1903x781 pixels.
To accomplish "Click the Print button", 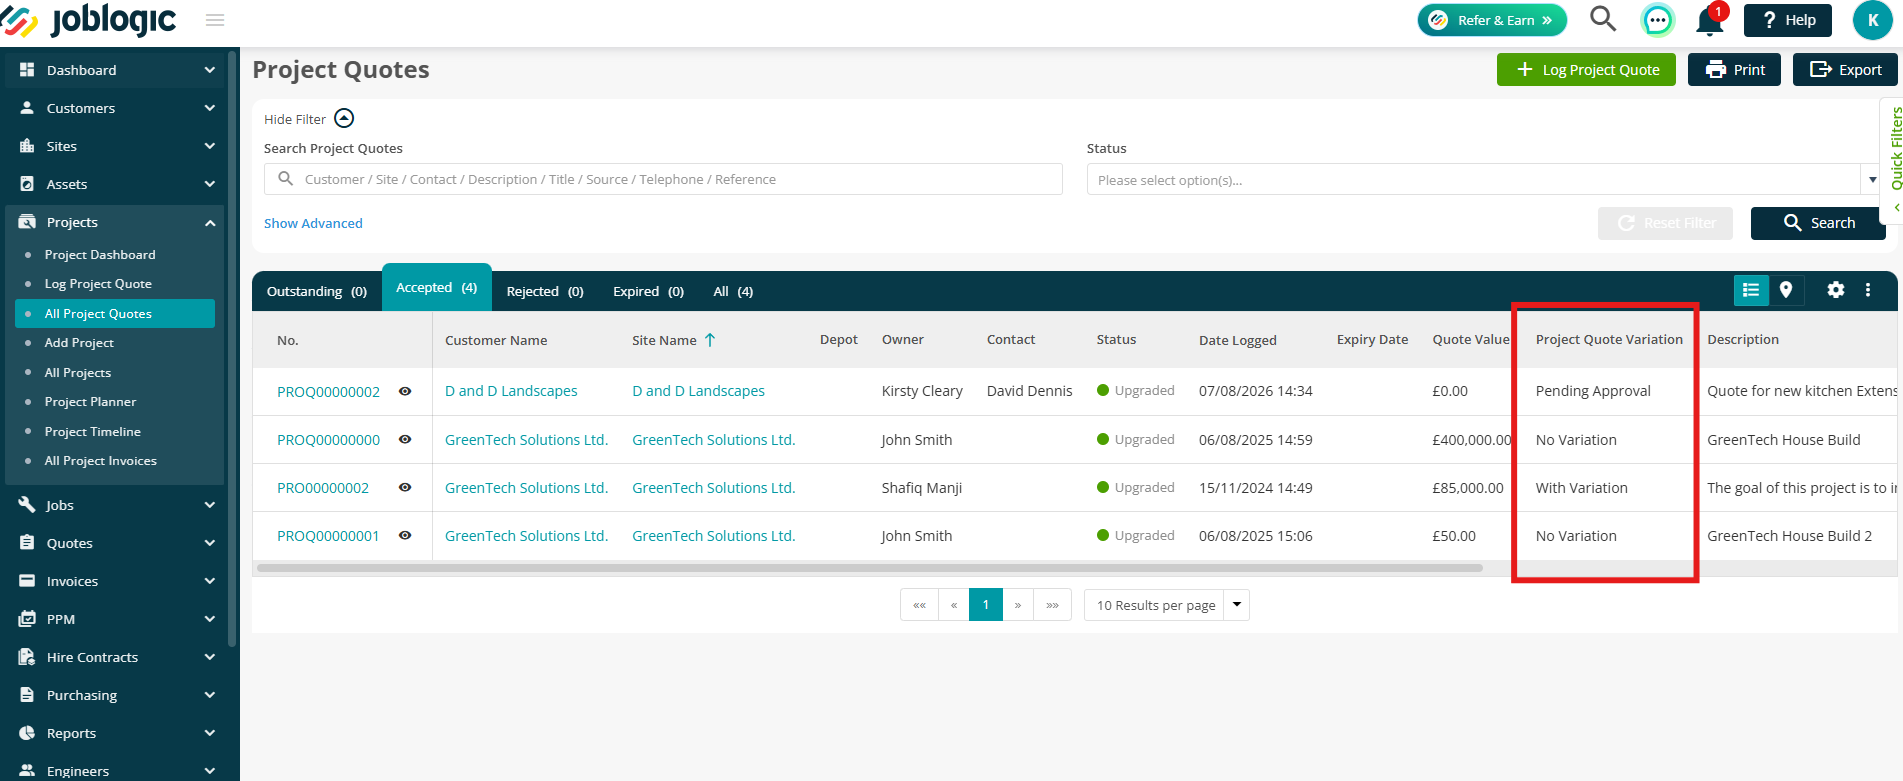I will click(1734, 69).
